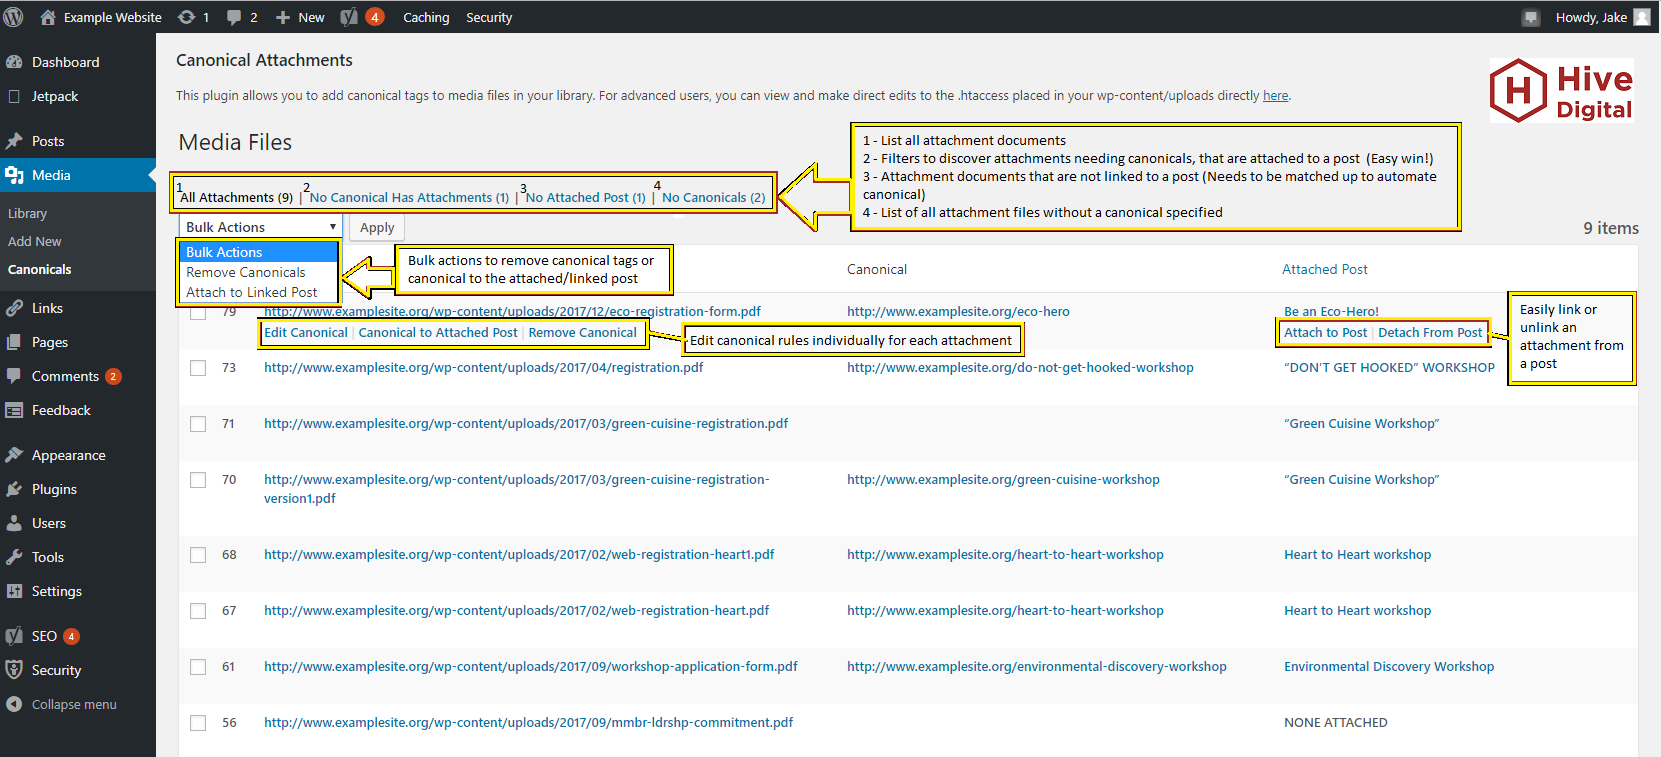Click Remove Canonical row action
The image size is (1661, 757).
[582, 333]
